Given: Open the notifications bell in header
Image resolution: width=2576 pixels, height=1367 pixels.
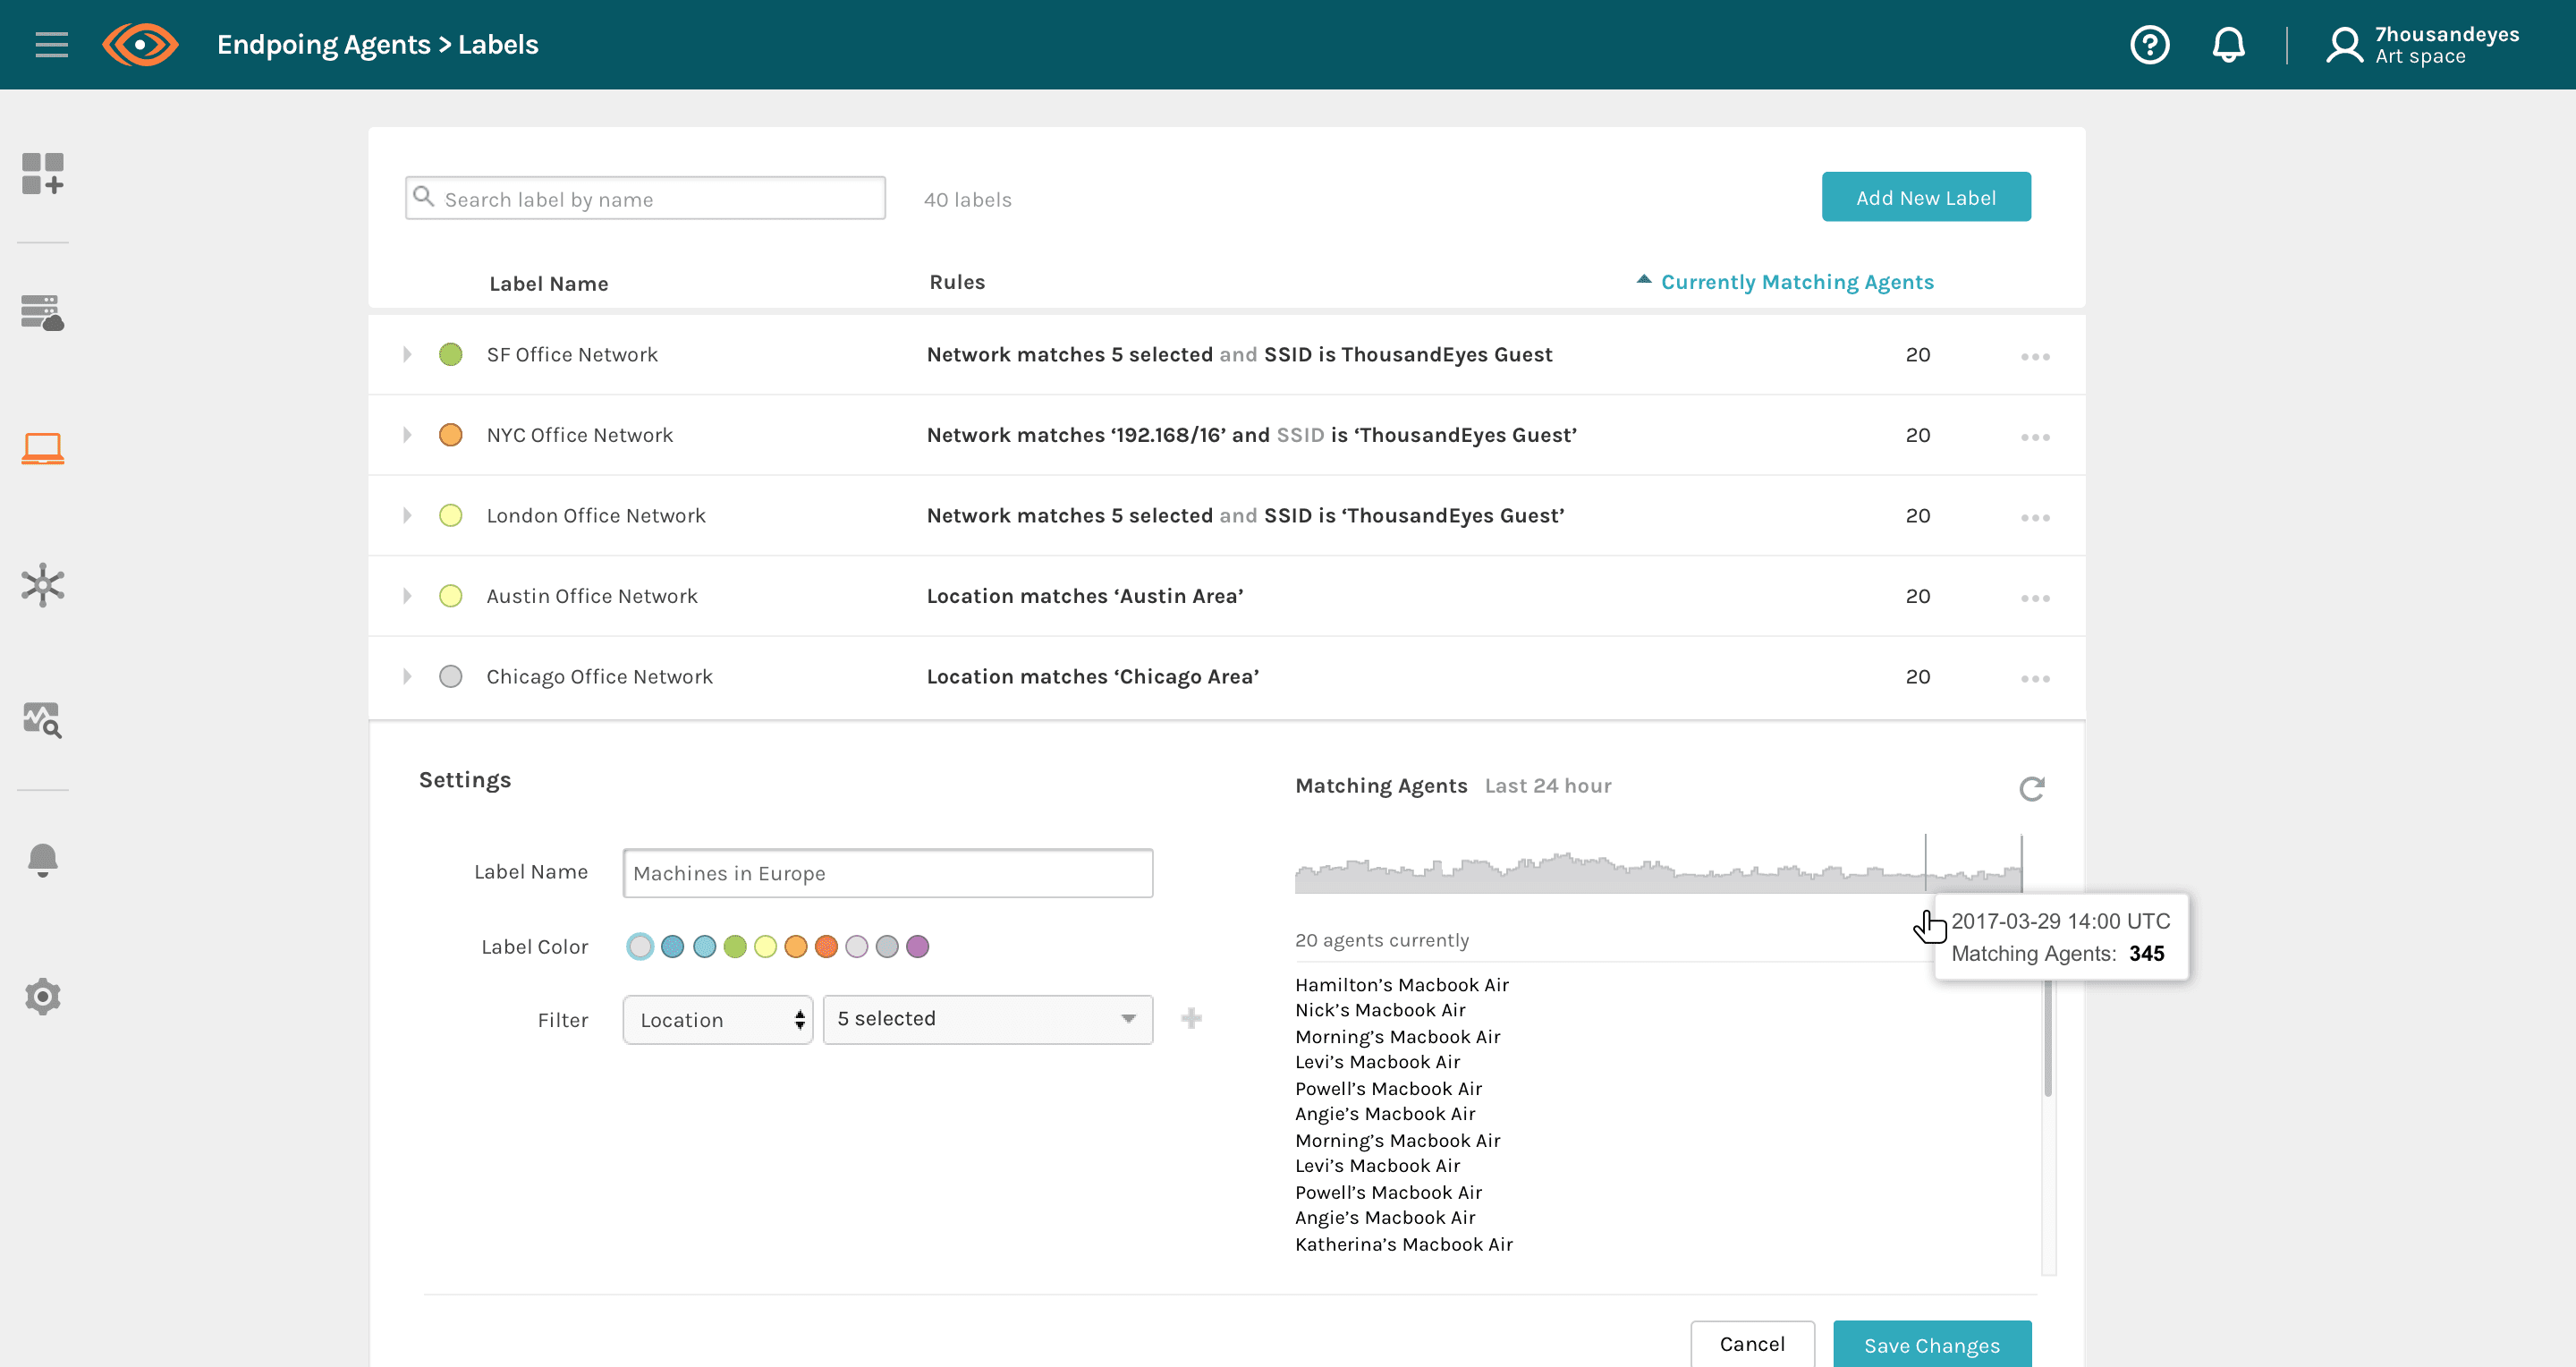Looking at the screenshot, I should click(x=2228, y=45).
